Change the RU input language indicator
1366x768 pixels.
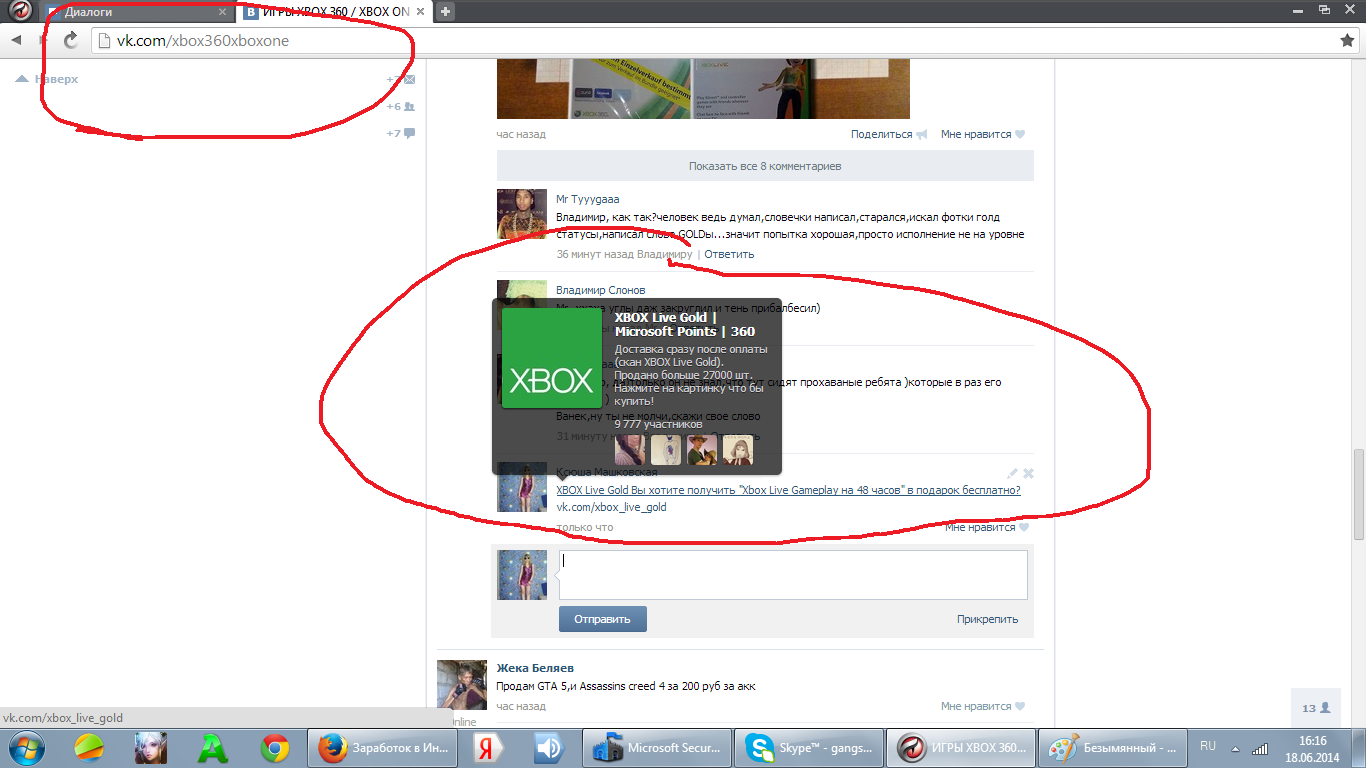1208,746
